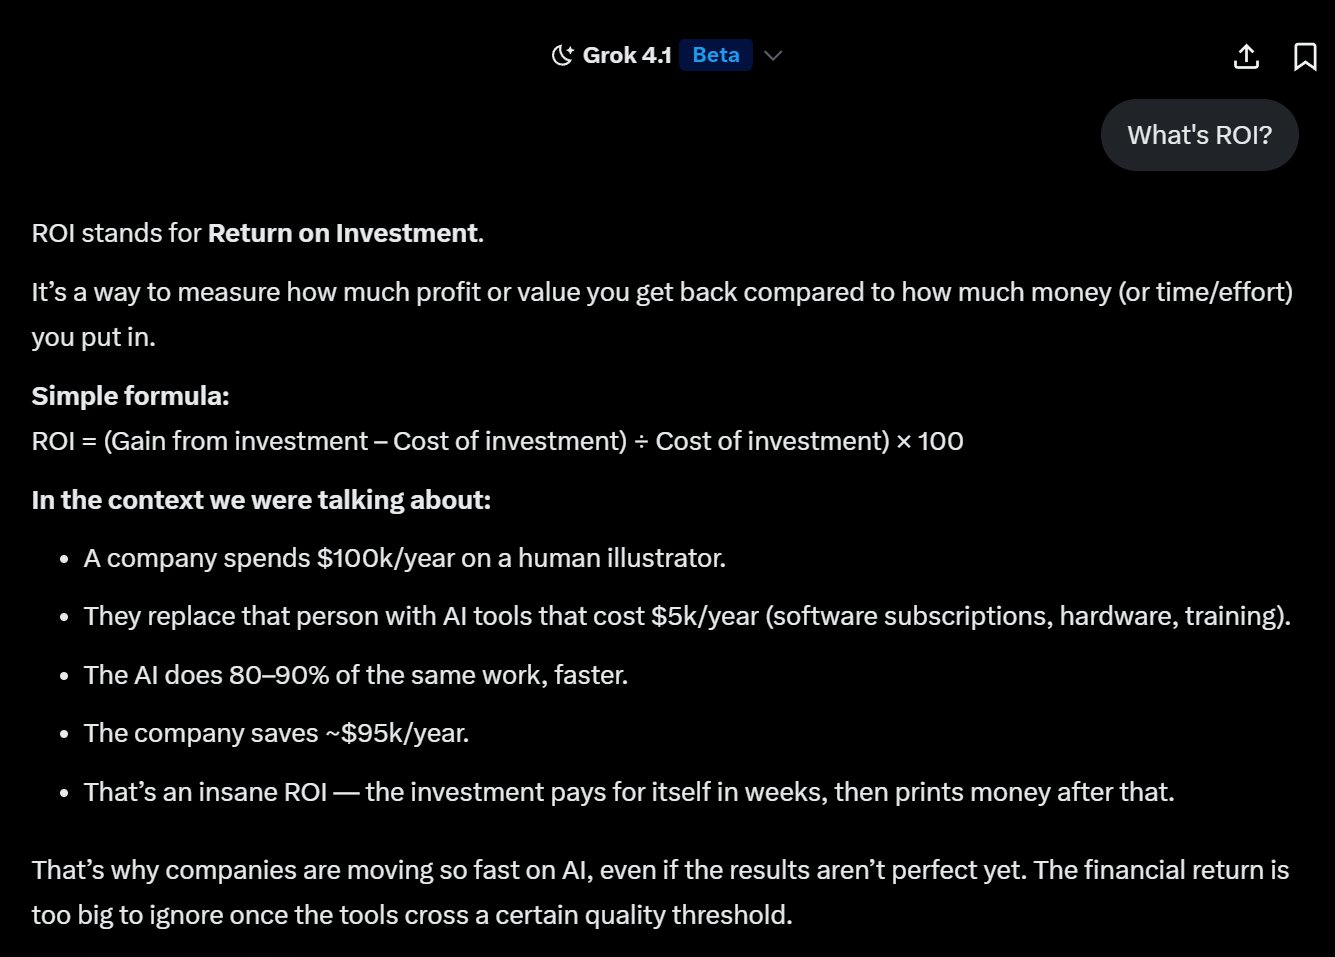Click the "That's an insane ROI" bullet
Screen dimensions: 1335x957
pyautogui.click(x=628, y=792)
